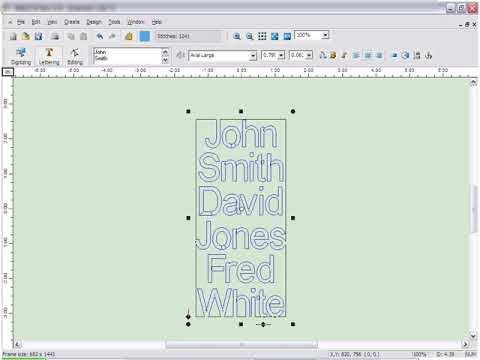Image resolution: width=480 pixels, height=360 pixels.
Task: Click the icon right of spacing dropdown
Action: (x=322, y=55)
